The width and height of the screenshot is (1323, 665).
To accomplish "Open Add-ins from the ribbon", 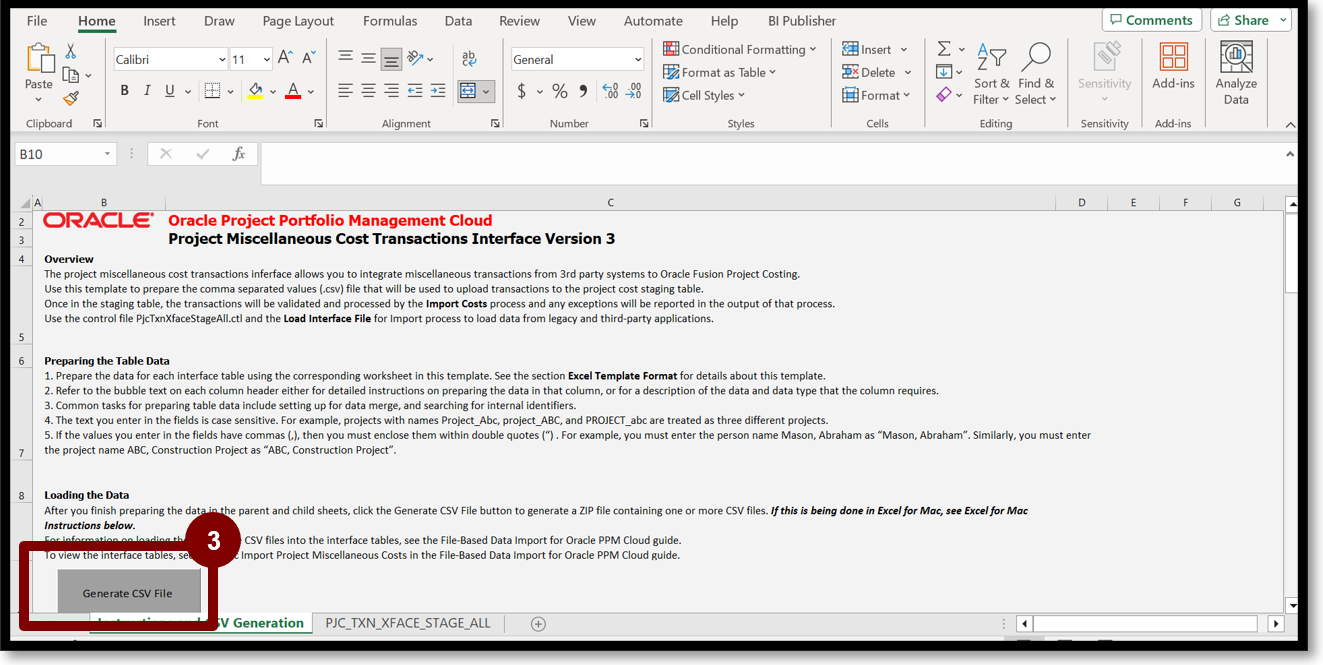I will point(1173,67).
